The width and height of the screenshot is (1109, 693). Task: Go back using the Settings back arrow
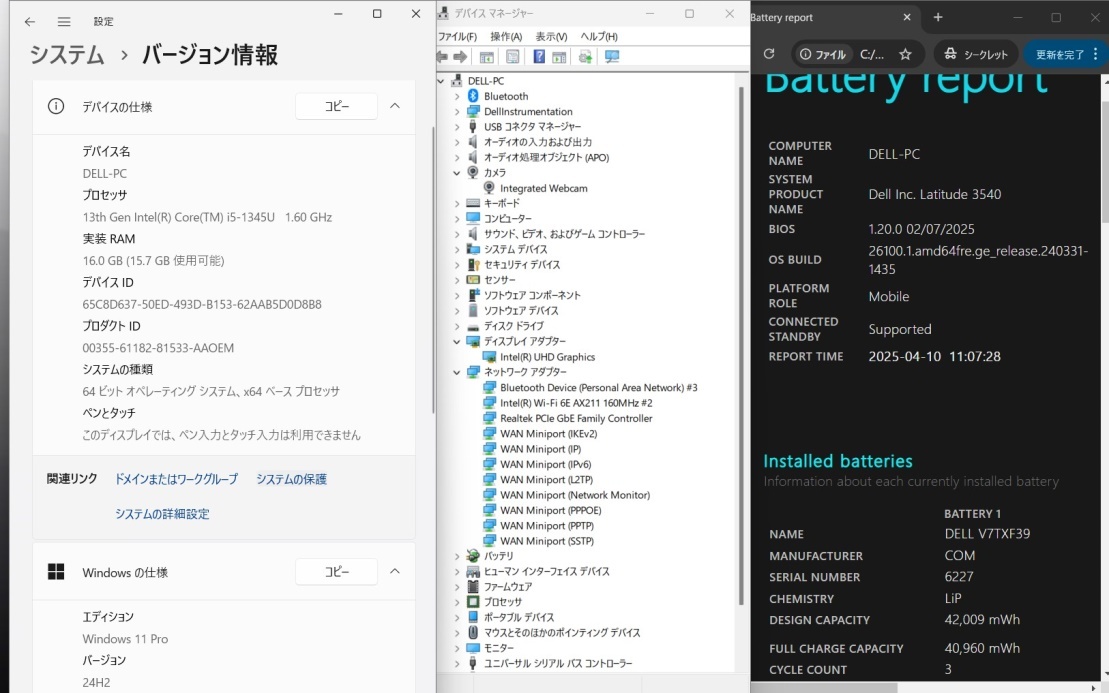(30, 22)
